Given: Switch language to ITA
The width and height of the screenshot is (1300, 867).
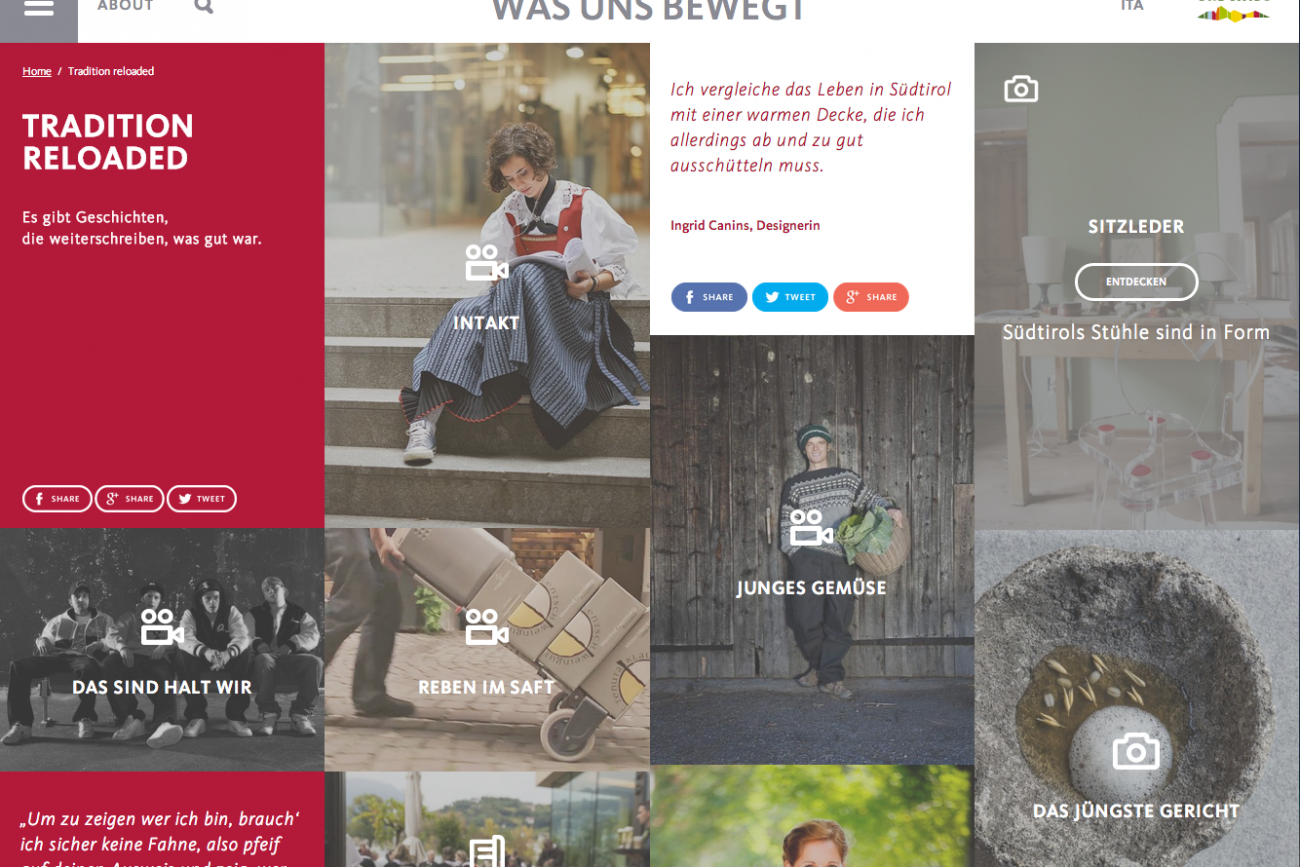Looking at the screenshot, I should (1132, 6).
